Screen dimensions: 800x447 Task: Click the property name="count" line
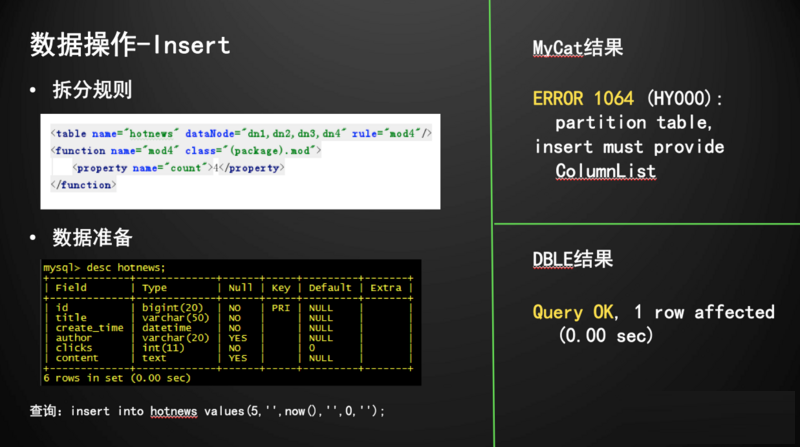[x=179, y=168]
